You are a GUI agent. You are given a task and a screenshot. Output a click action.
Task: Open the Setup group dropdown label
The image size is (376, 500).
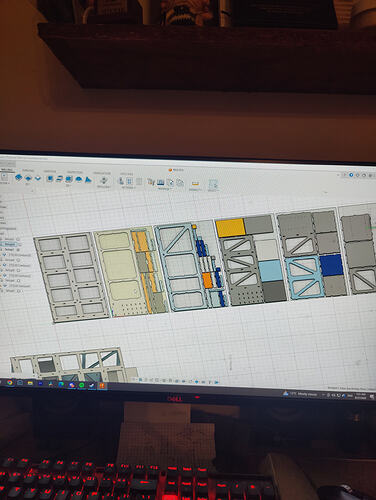point(4,183)
